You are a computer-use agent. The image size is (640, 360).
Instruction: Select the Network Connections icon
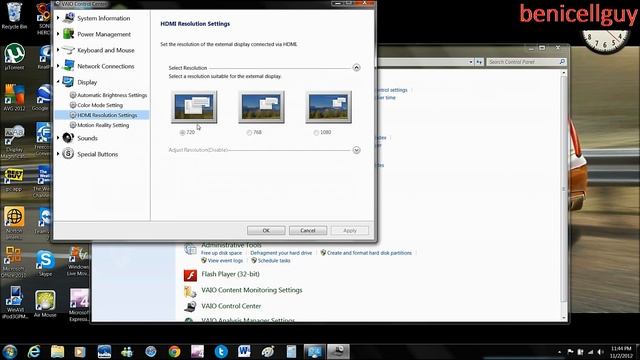coord(68,66)
